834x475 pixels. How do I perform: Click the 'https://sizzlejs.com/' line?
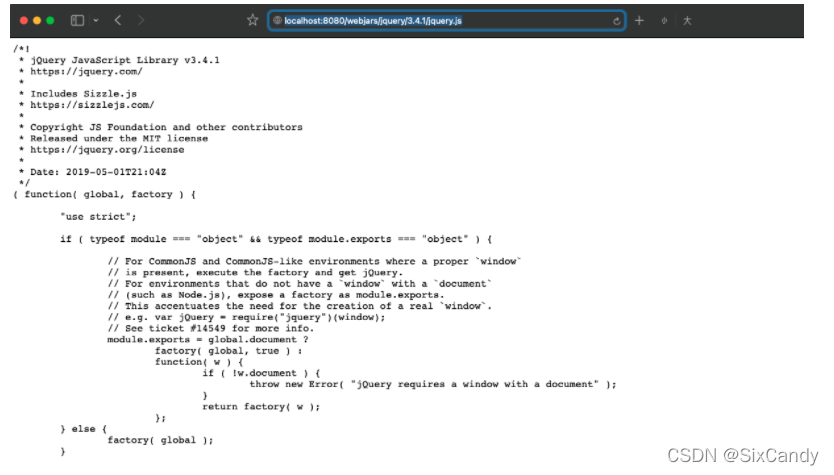[x=92, y=105]
